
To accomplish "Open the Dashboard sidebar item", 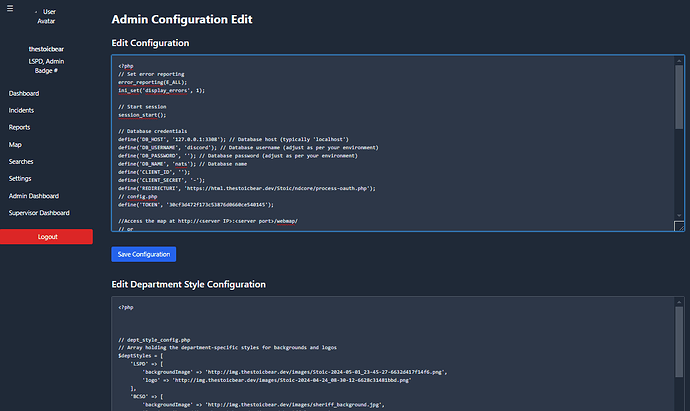I will tap(24, 92).
